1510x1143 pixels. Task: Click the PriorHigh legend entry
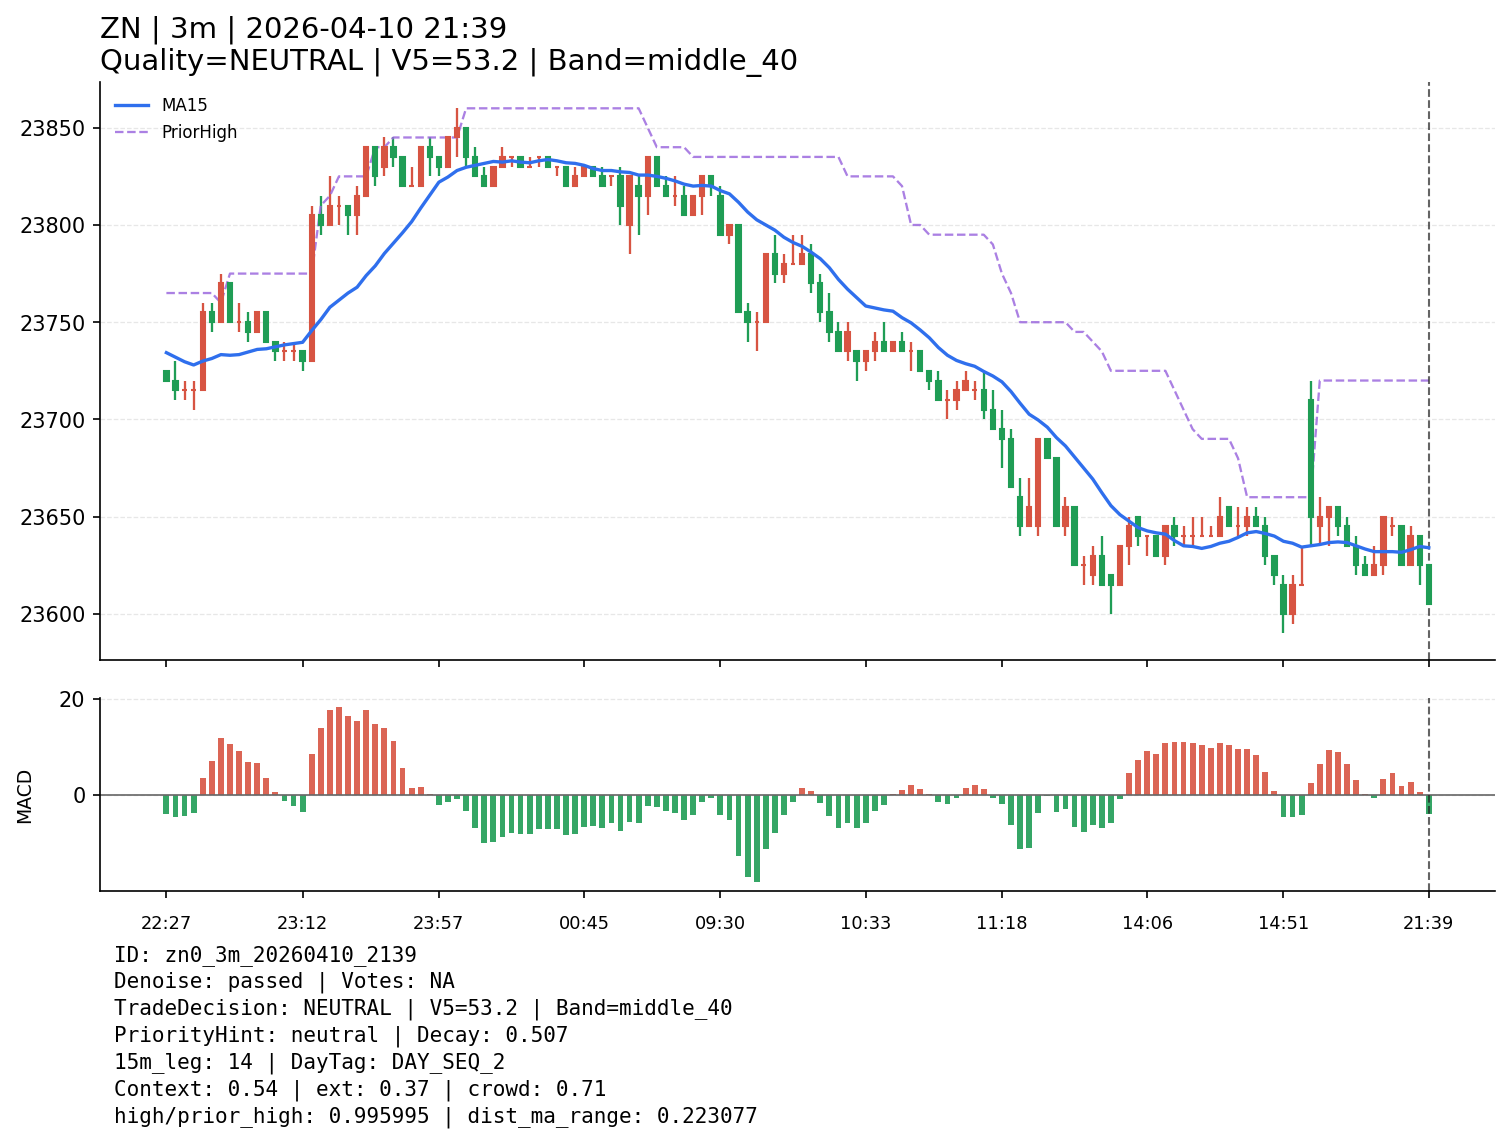pos(199,132)
